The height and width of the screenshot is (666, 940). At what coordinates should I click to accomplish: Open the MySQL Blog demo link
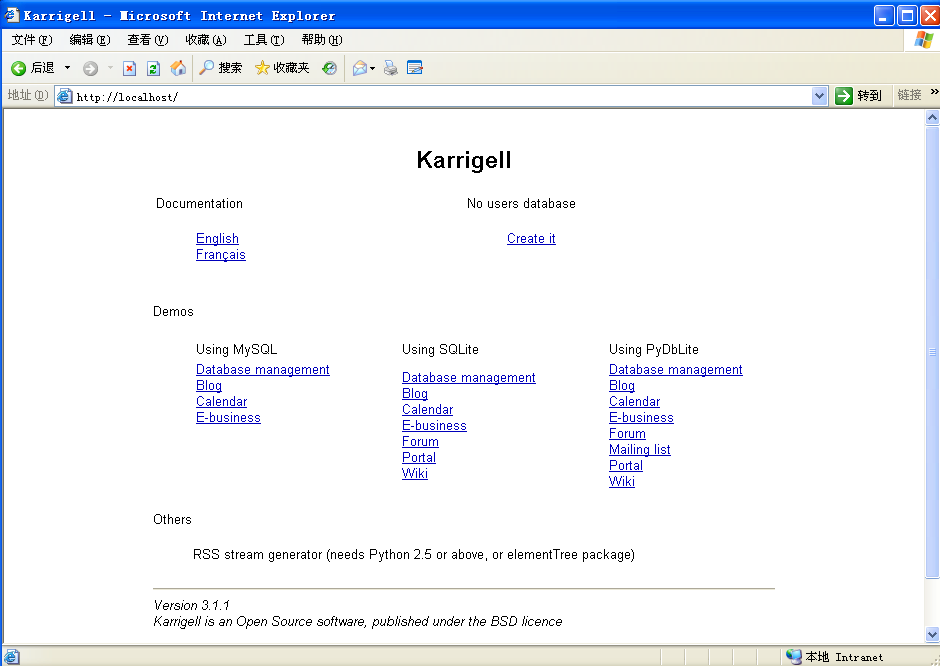209,385
